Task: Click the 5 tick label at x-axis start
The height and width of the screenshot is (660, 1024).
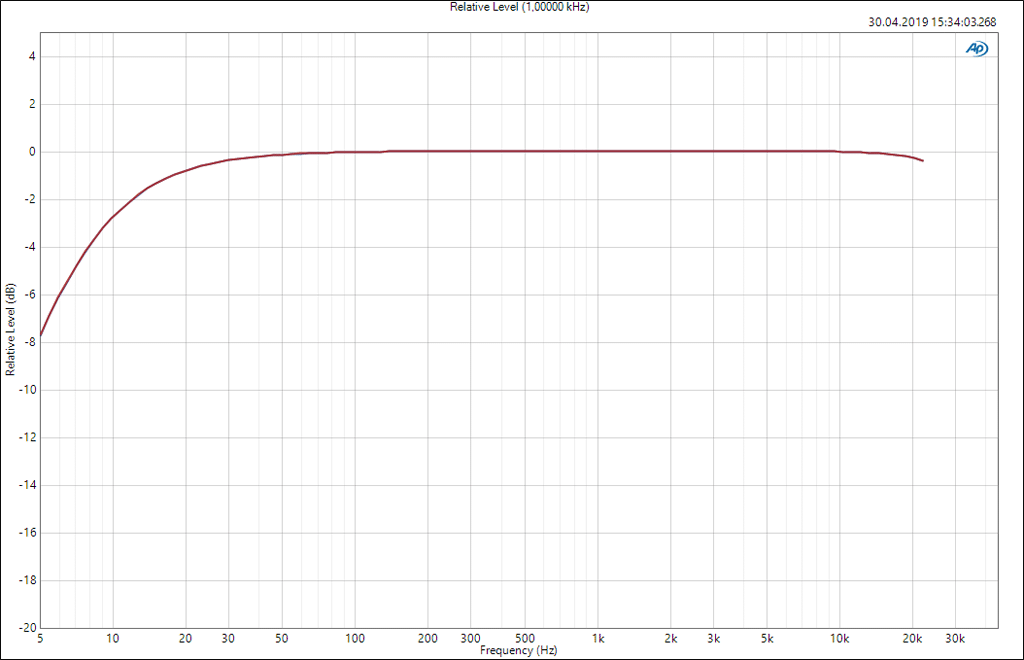Action: [x=40, y=638]
